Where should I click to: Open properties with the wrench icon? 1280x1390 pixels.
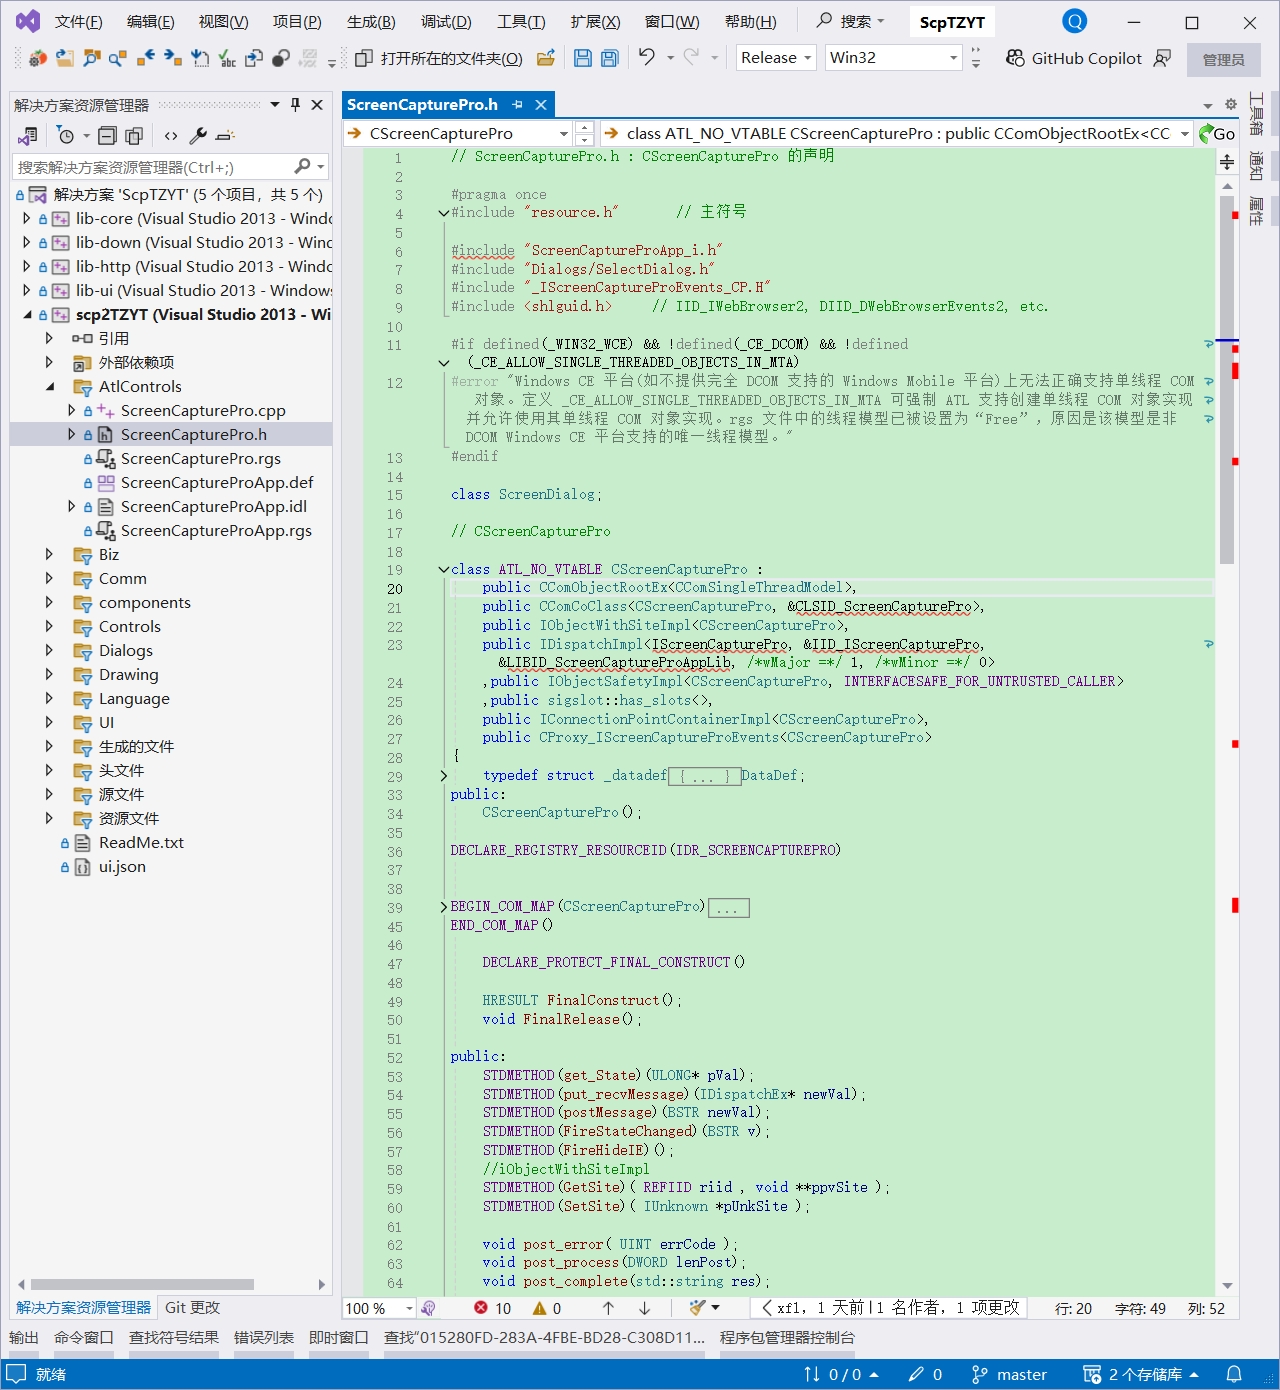point(198,136)
